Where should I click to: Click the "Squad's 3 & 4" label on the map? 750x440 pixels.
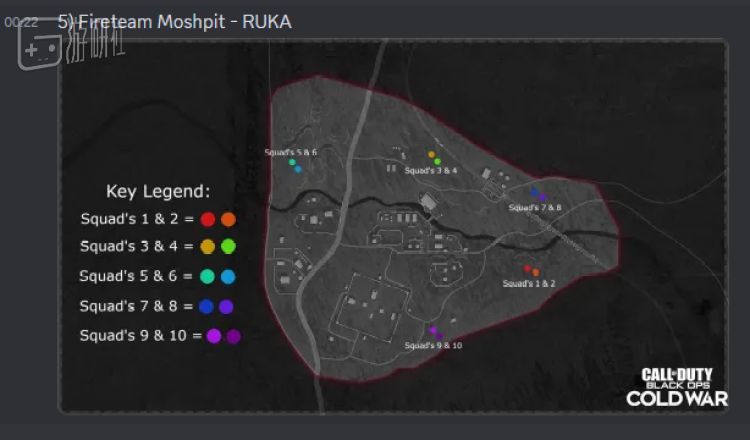coord(431,171)
